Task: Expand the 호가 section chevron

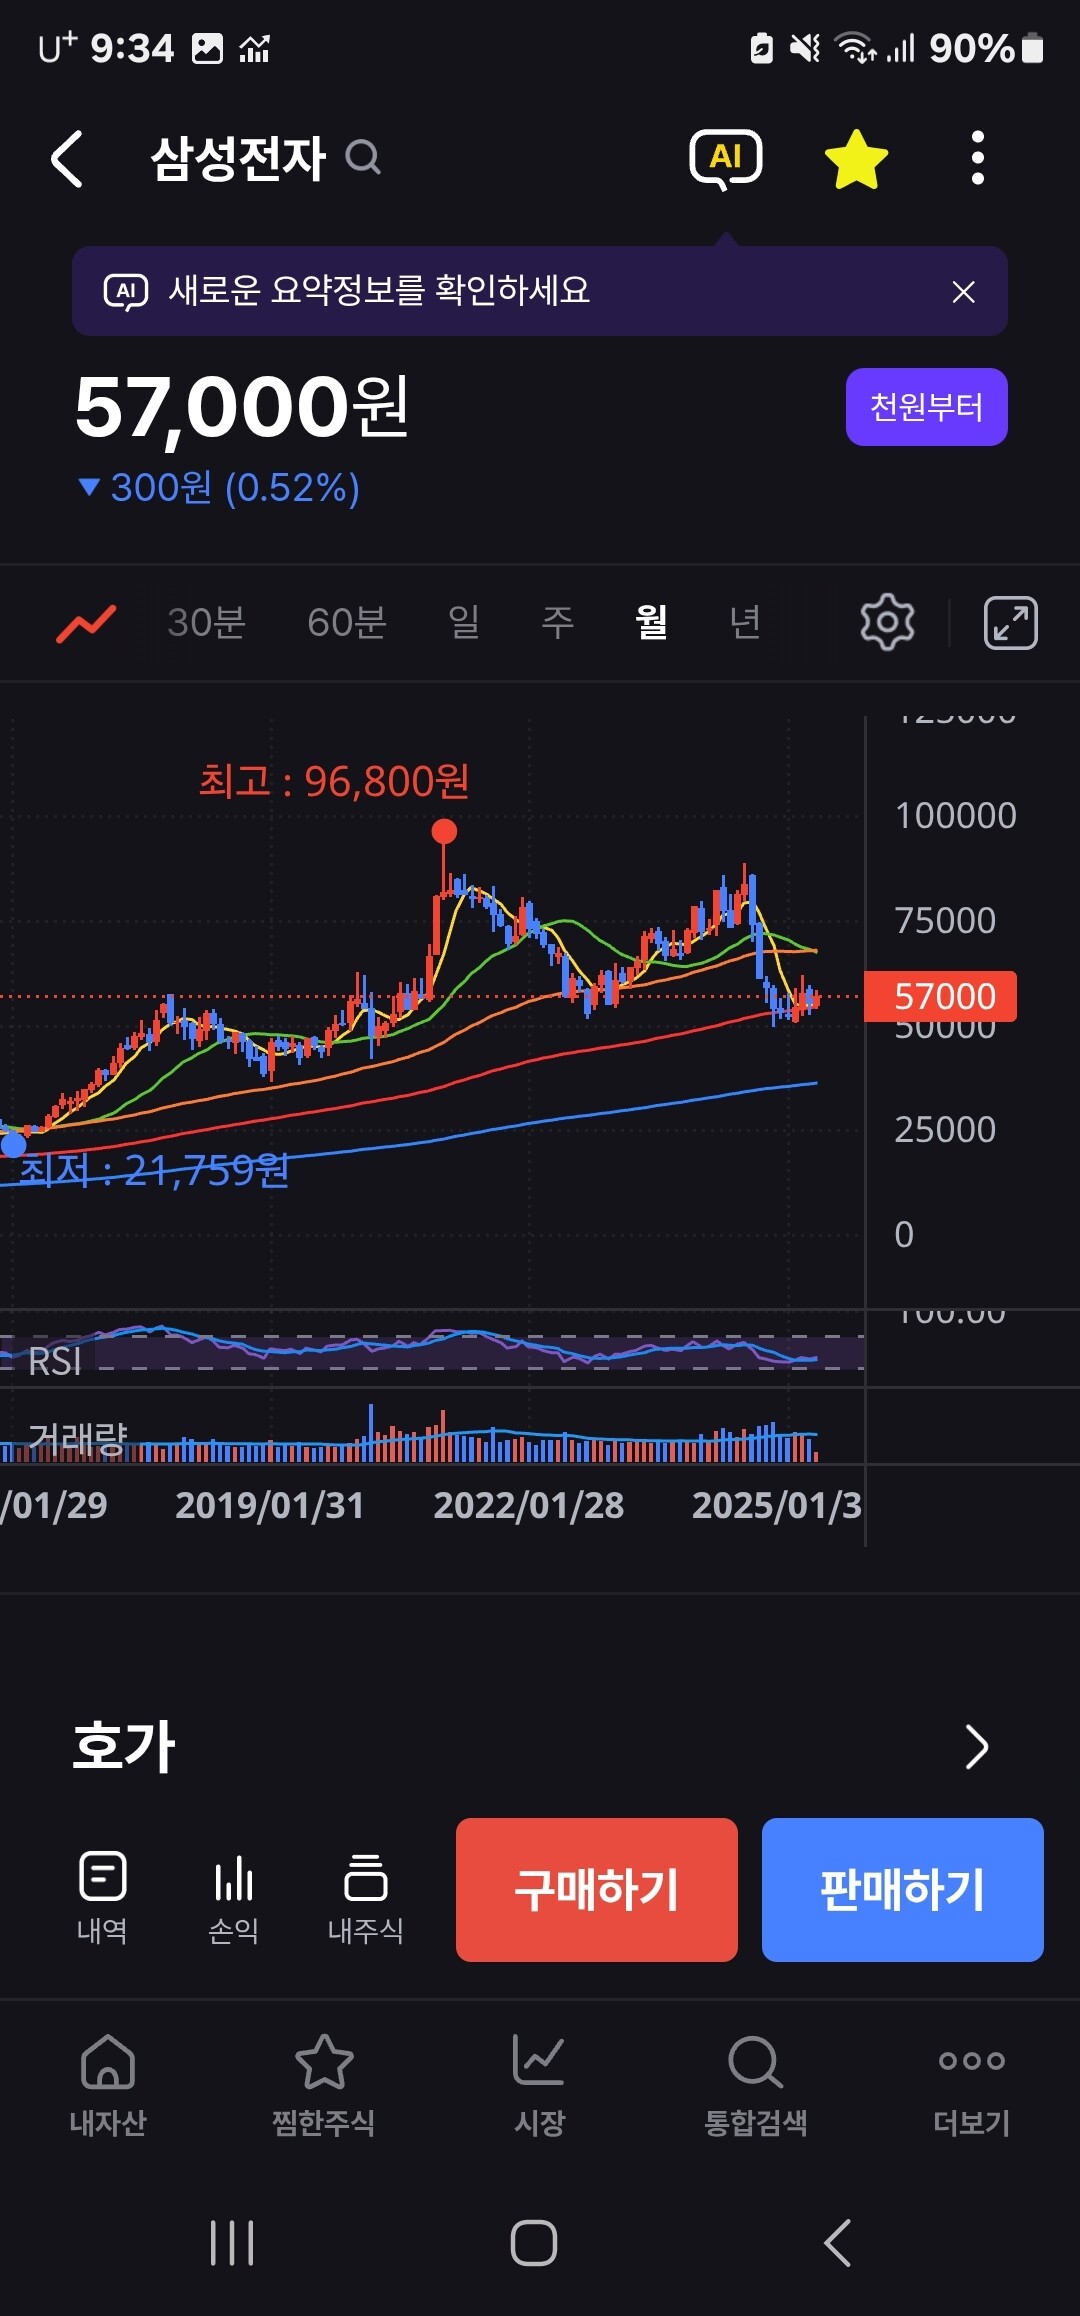Action: pyautogui.click(x=976, y=1747)
